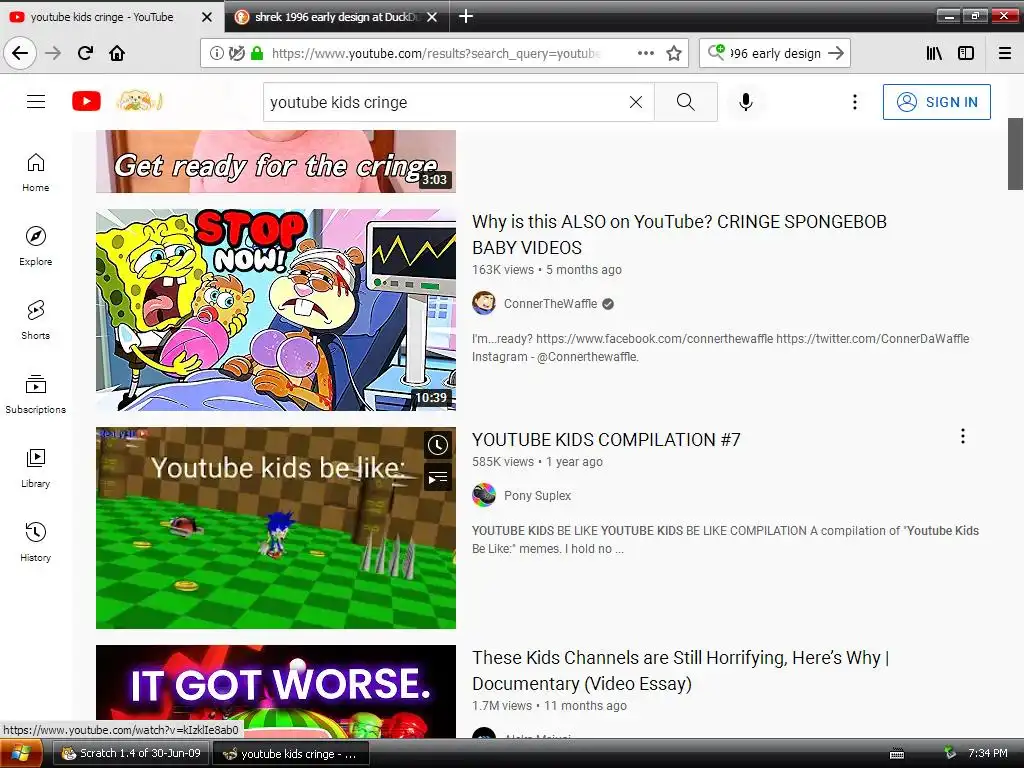This screenshot has width=1024, height=768.
Task: Open the Firefox hamburger menu
Action: point(1005,54)
